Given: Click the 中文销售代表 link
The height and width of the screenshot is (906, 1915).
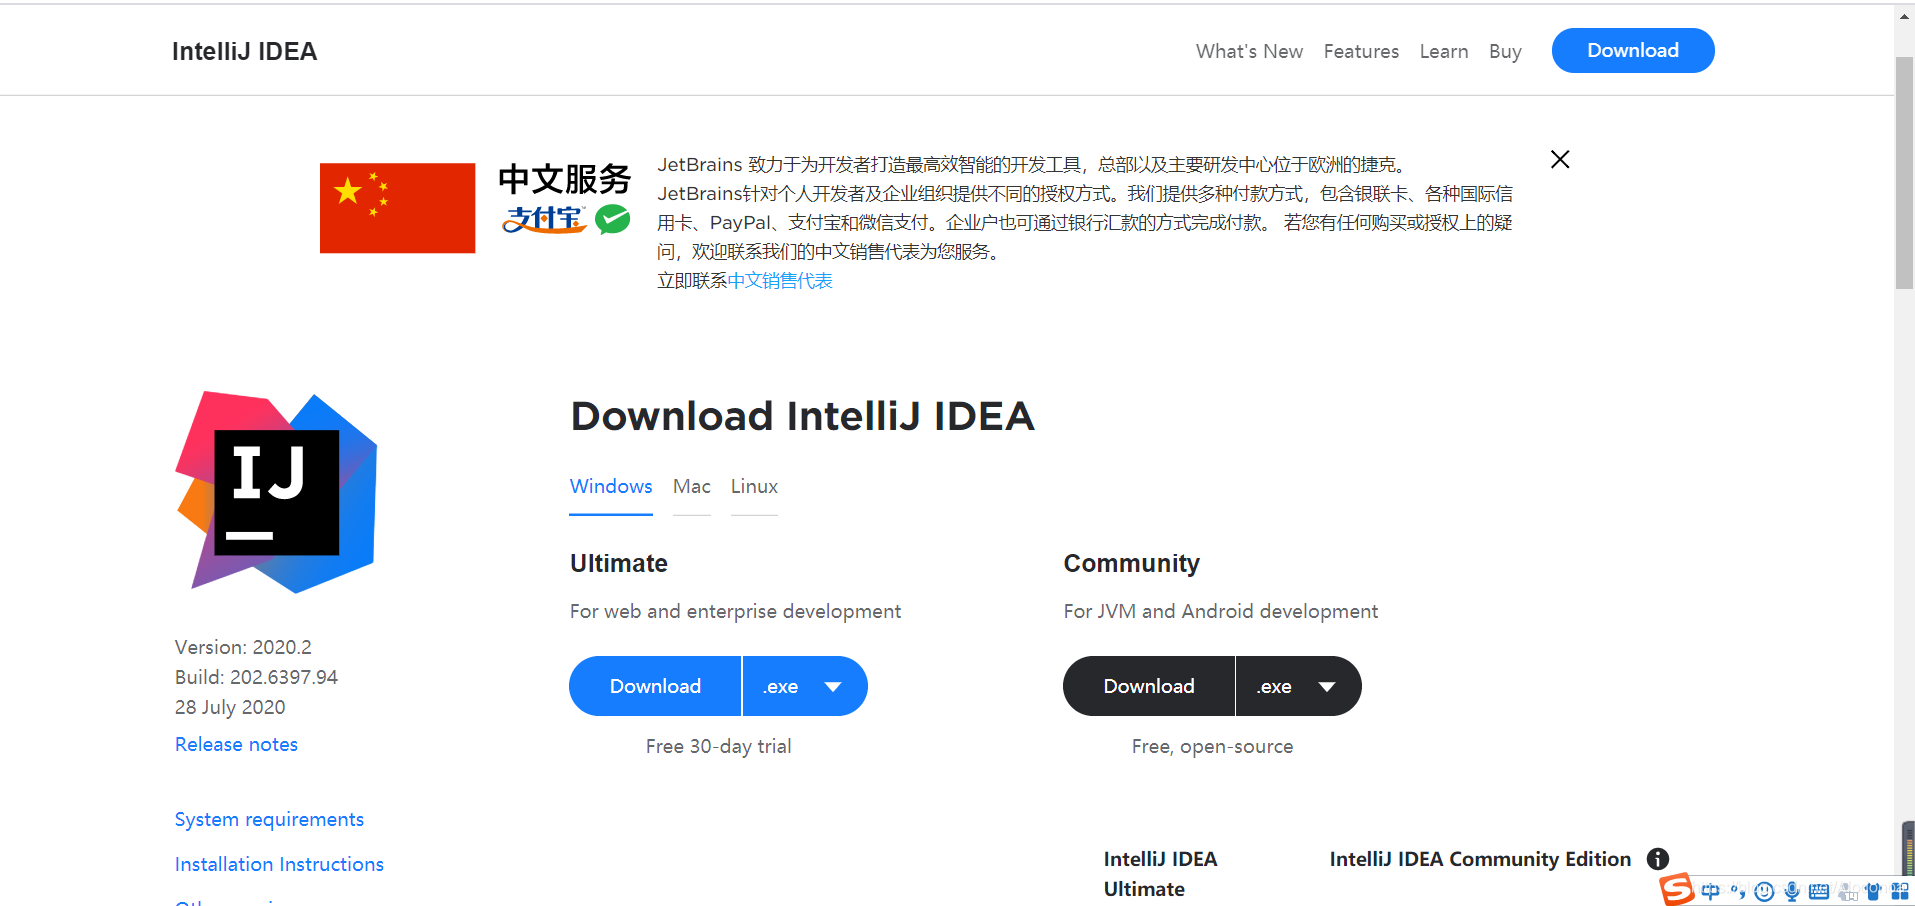Looking at the screenshot, I should point(780,281).
